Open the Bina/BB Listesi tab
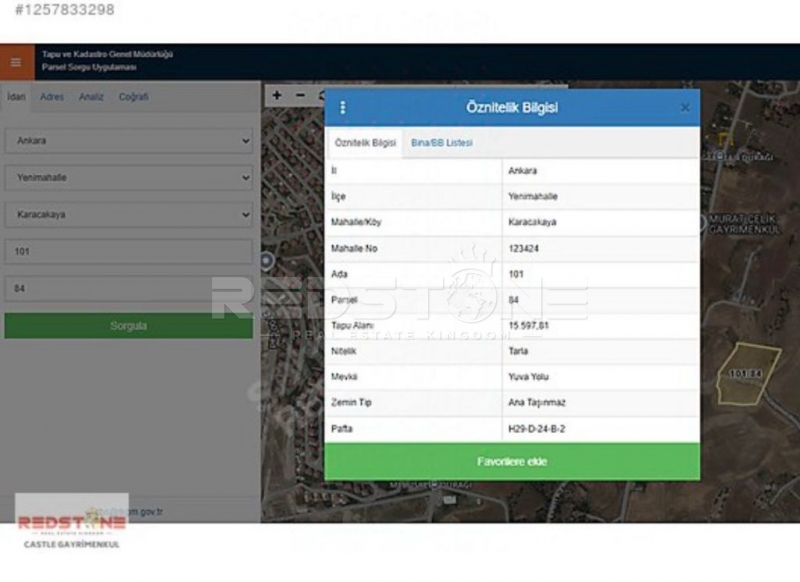The image size is (800, 582). click(441, 143)
